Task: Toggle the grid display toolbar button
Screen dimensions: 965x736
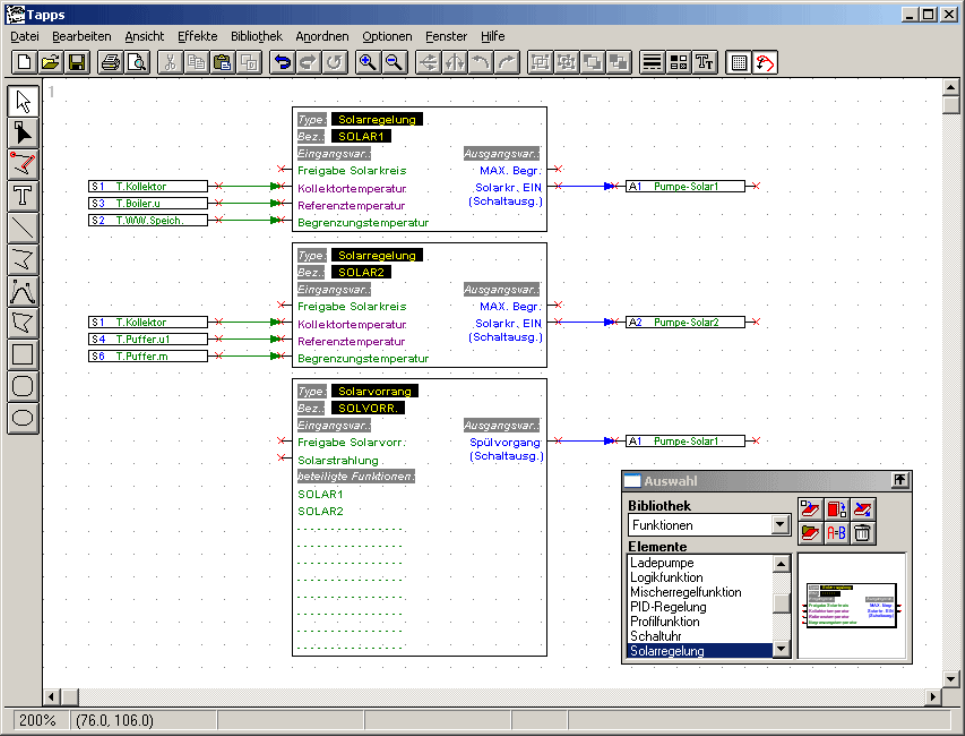Action: (x=739, y=62)
